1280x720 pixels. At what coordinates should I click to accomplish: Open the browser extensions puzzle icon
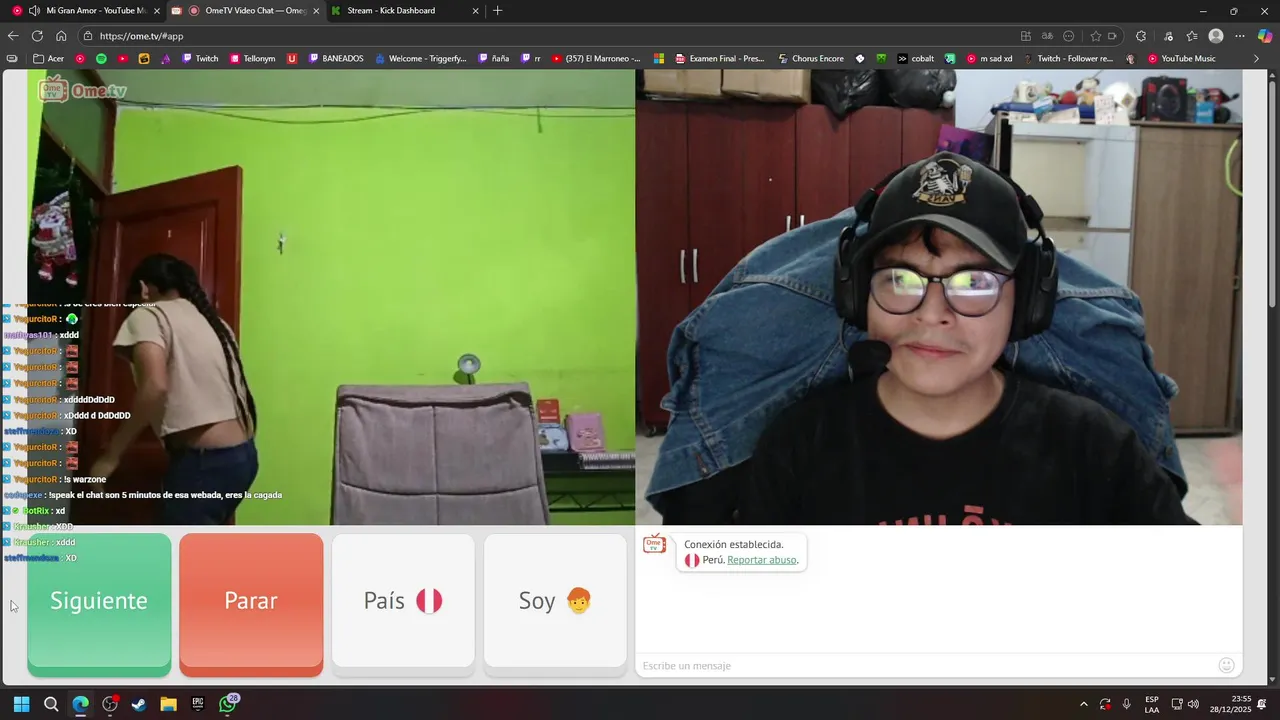click(x=1141, y=36)
